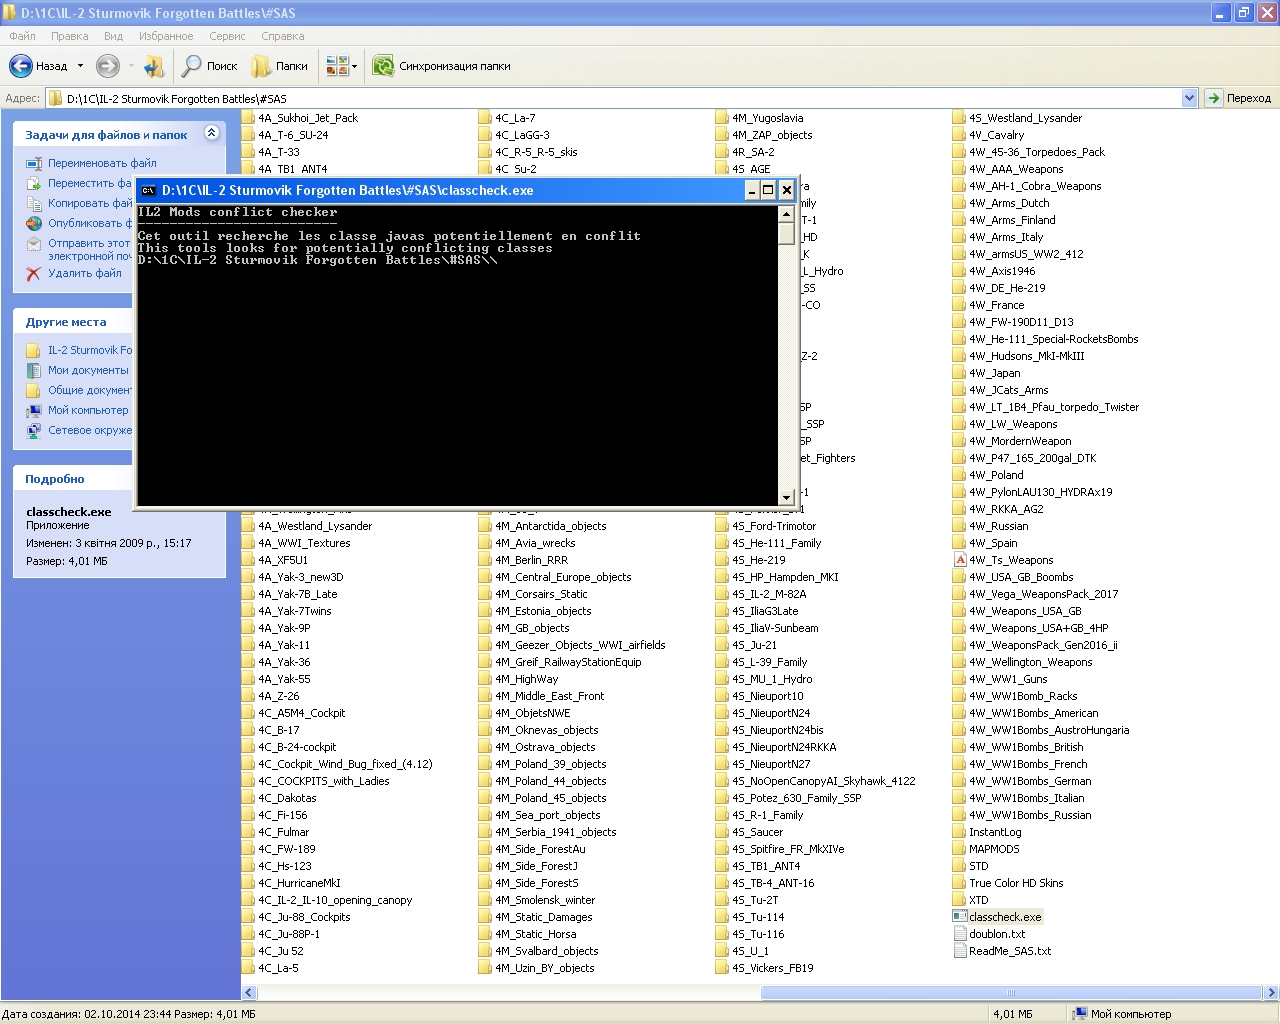This screenshot has width=1280, height=1024.
Task: Open the Search (Поиск) pane
Action: [x=209, y=66]
